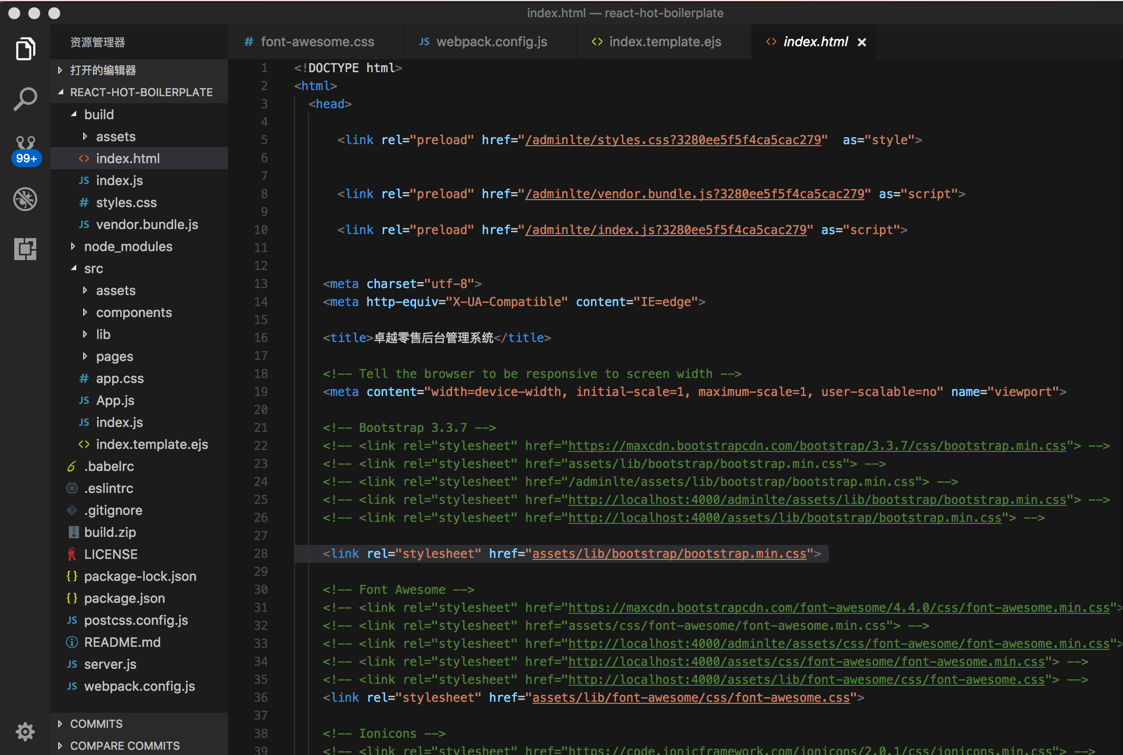Open the Explorer view in activity bar
This screenshot has height=755, width=1123.
click(x=25, y=48)
